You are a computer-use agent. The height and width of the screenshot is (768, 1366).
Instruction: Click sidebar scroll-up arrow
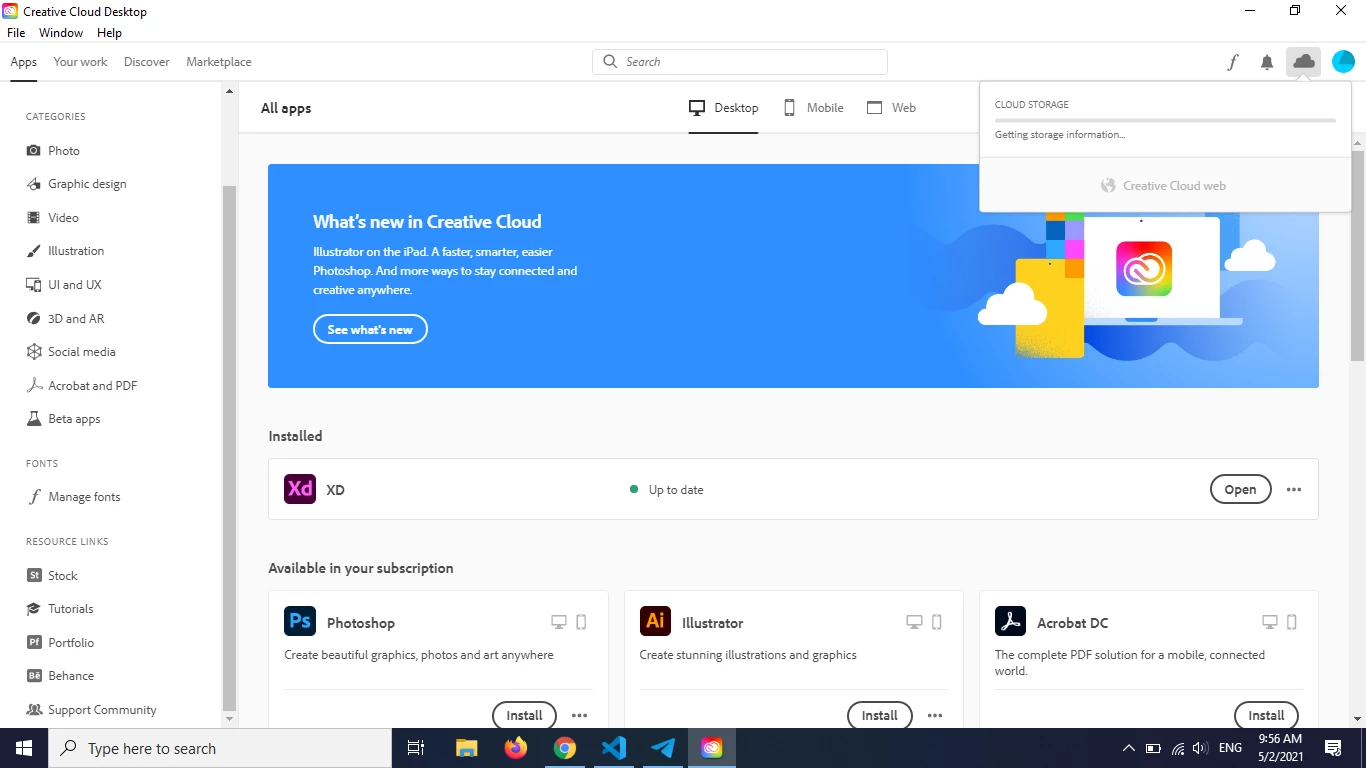tap(229, 91)
